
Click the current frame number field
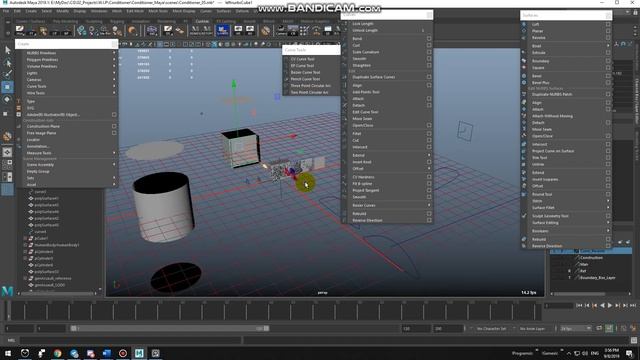(558, 305)
